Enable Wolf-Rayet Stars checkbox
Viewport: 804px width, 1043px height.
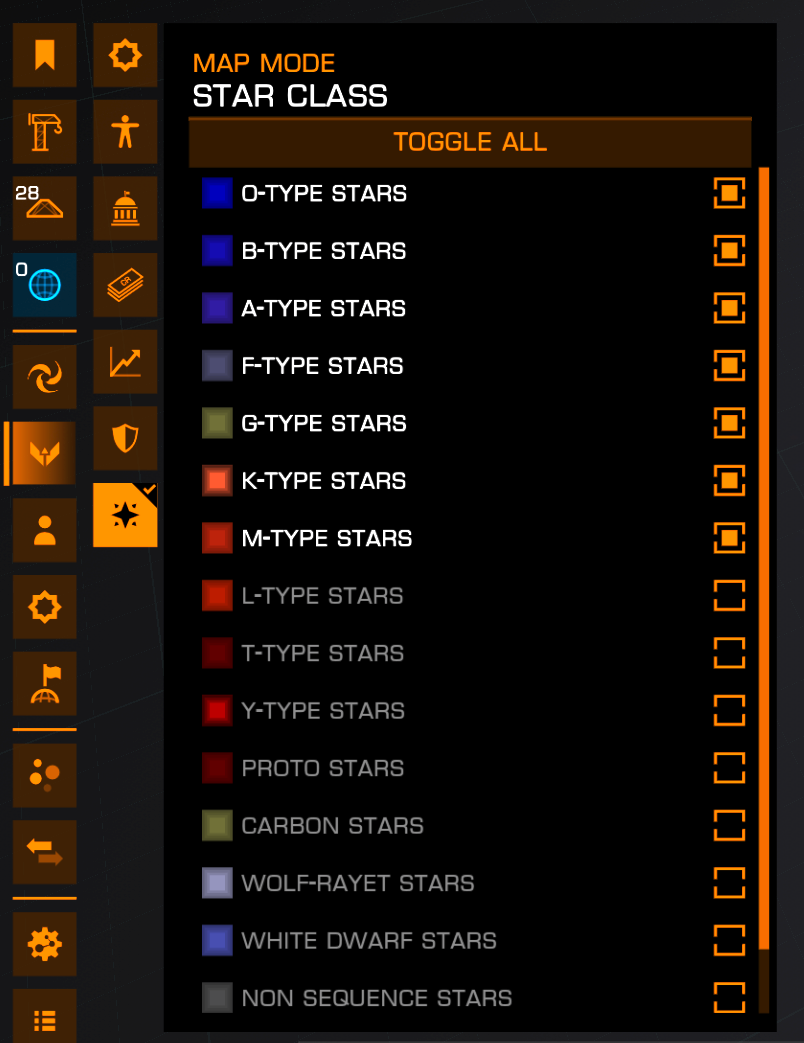click(x=729, y=883)
